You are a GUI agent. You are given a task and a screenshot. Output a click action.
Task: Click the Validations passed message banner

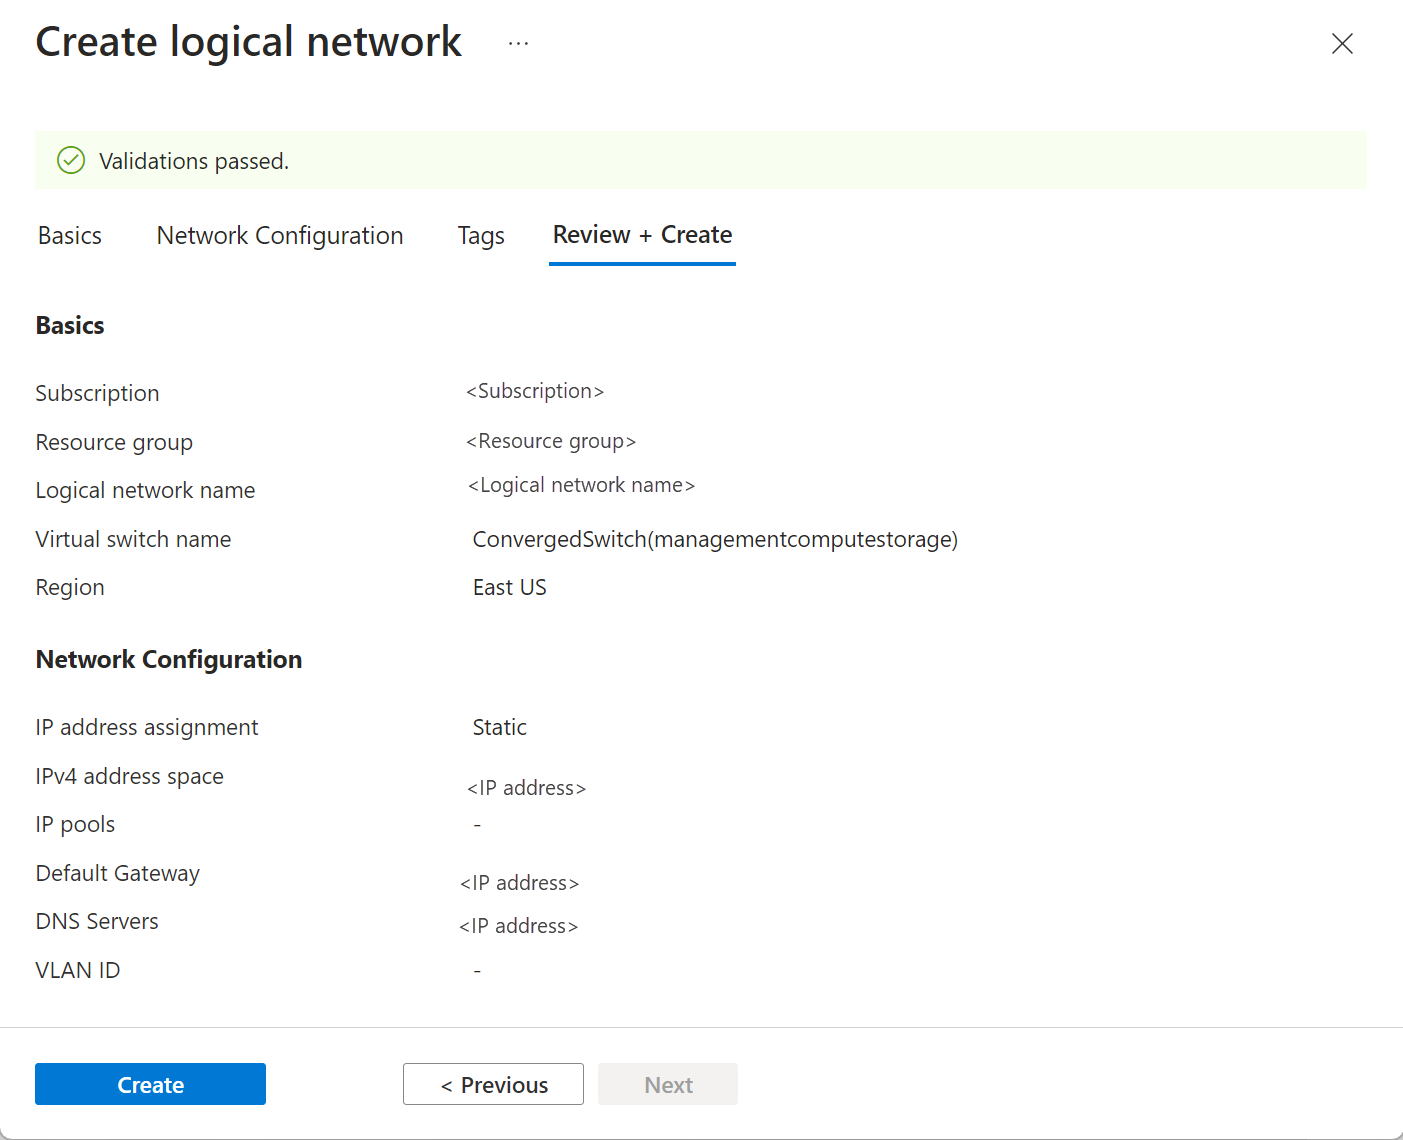701,160
